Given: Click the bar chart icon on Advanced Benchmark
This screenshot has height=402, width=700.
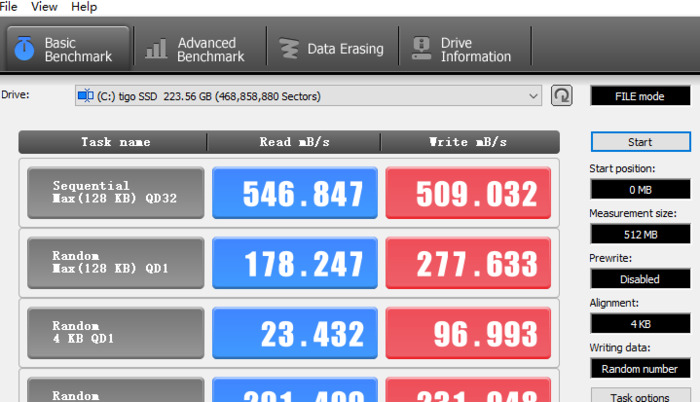Looking at the screenshot, I should coord(156,48).
